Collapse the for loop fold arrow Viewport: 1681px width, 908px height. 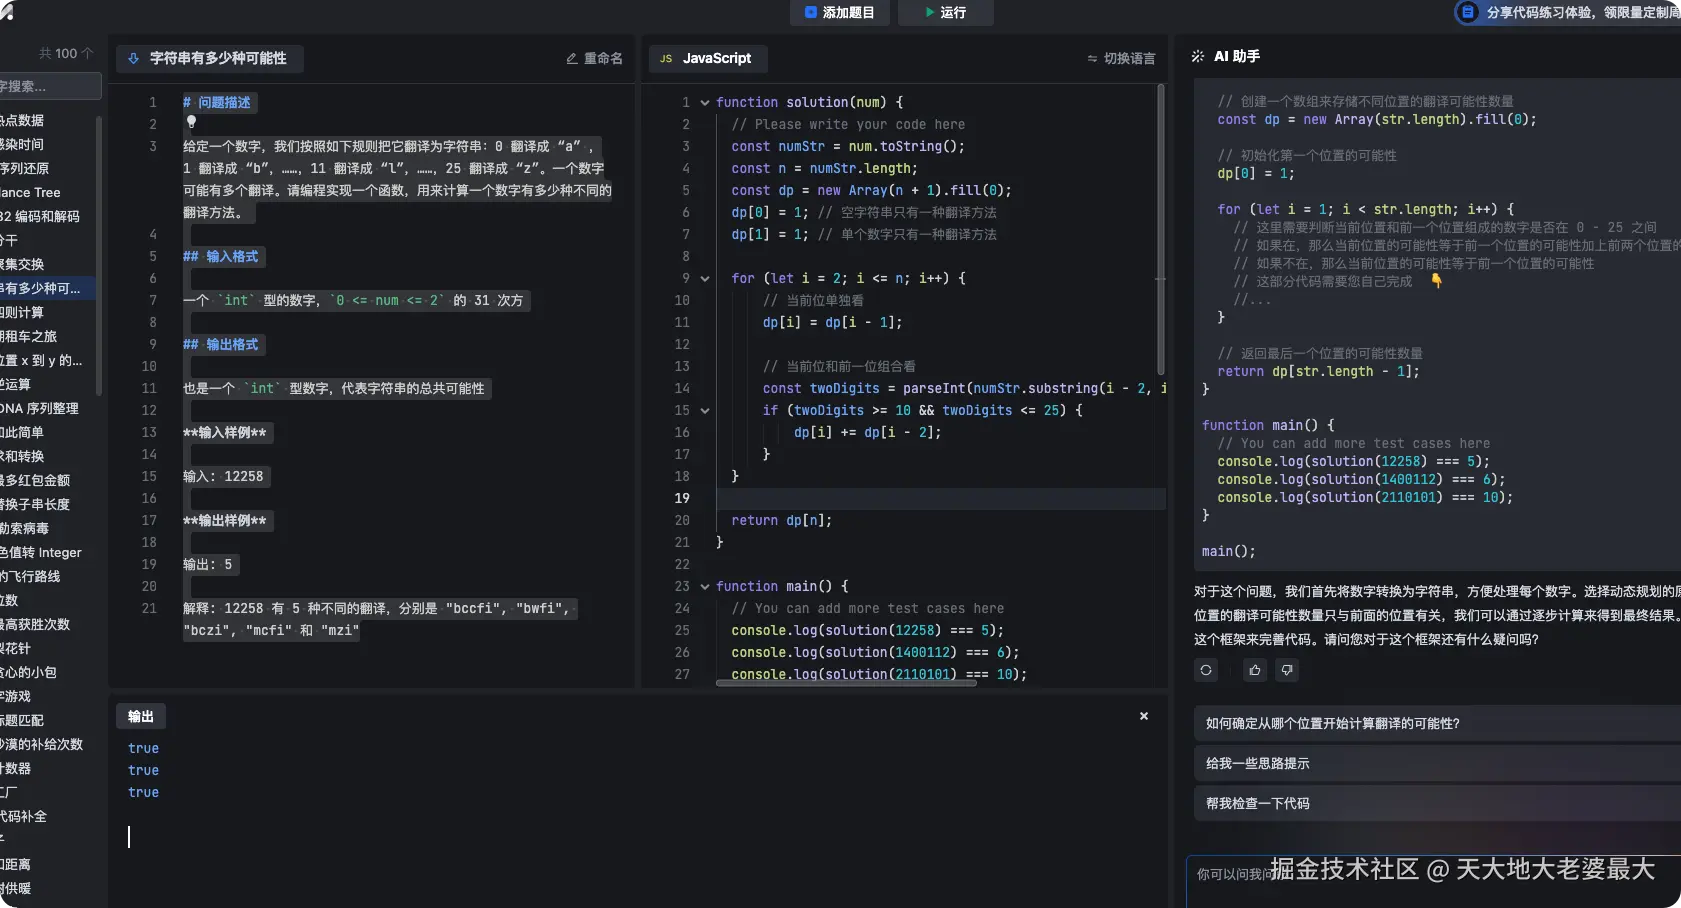[705, 279]
